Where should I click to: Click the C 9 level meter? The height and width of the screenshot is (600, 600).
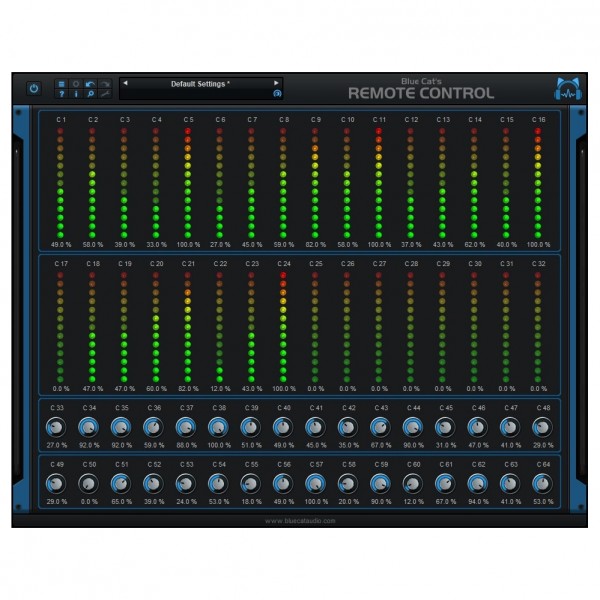click(x=315, y=183)
